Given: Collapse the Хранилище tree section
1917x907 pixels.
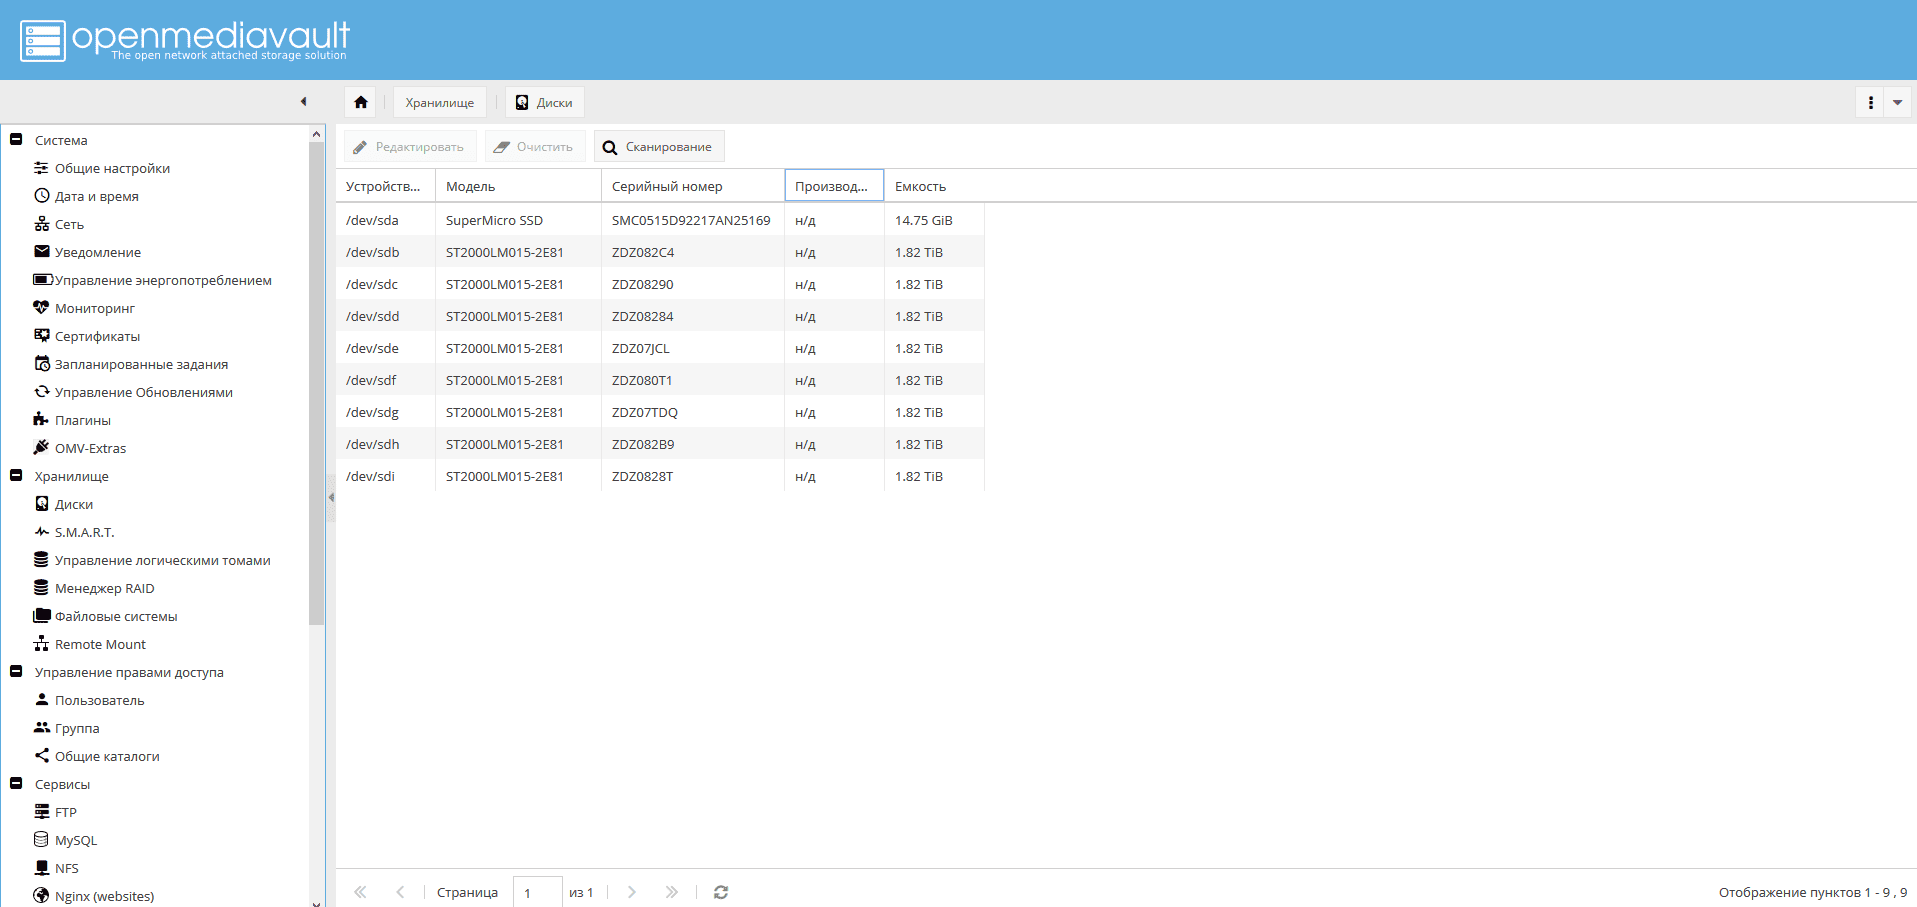Looking at the screenshot, I should [16, 476].
